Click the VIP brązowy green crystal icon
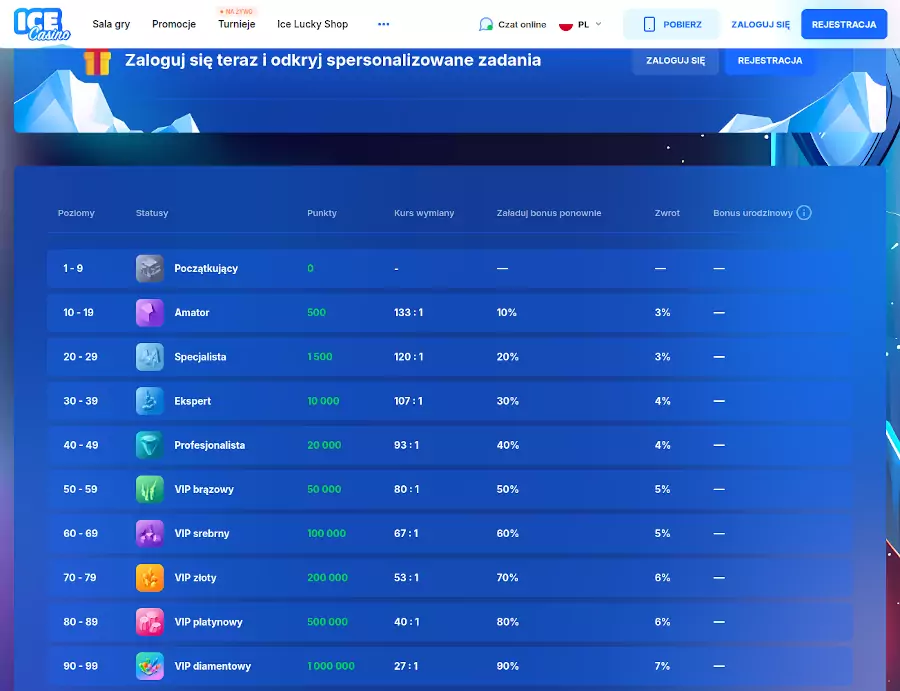Screen dimensions: 900x691 pos(149,489)
